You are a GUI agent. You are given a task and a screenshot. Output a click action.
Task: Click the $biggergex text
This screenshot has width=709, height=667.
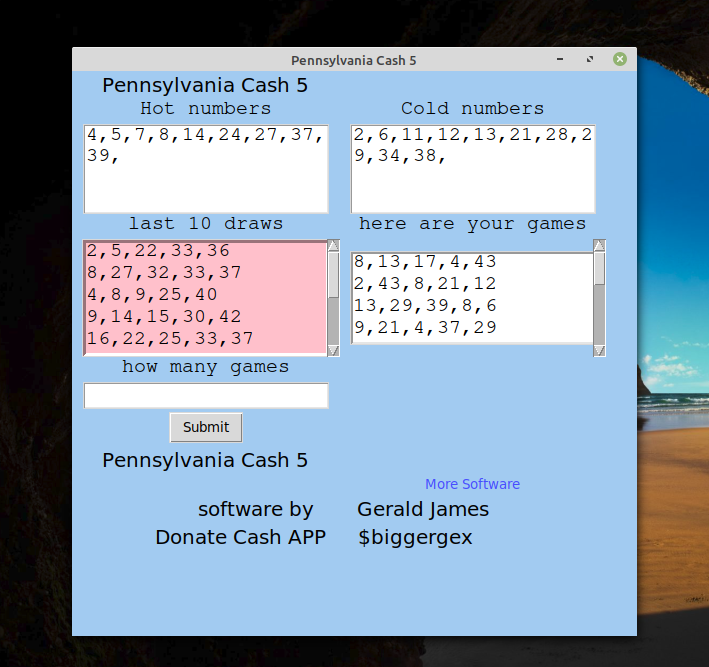pos(415,537)
